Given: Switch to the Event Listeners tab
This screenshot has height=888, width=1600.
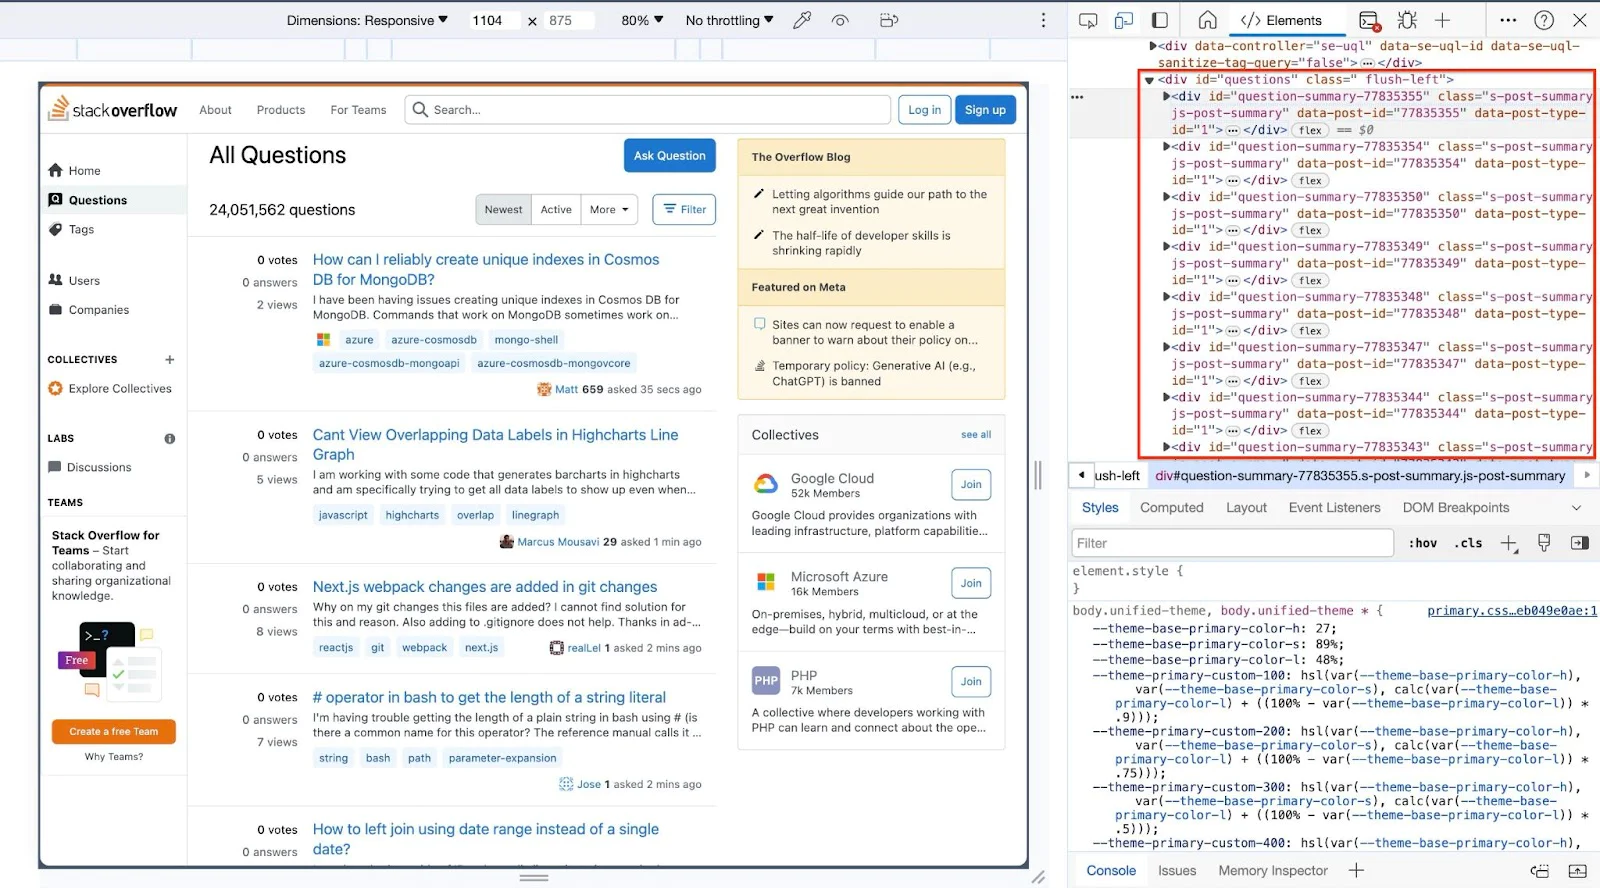Looking at the screenshot, I should pos(1334,508).
